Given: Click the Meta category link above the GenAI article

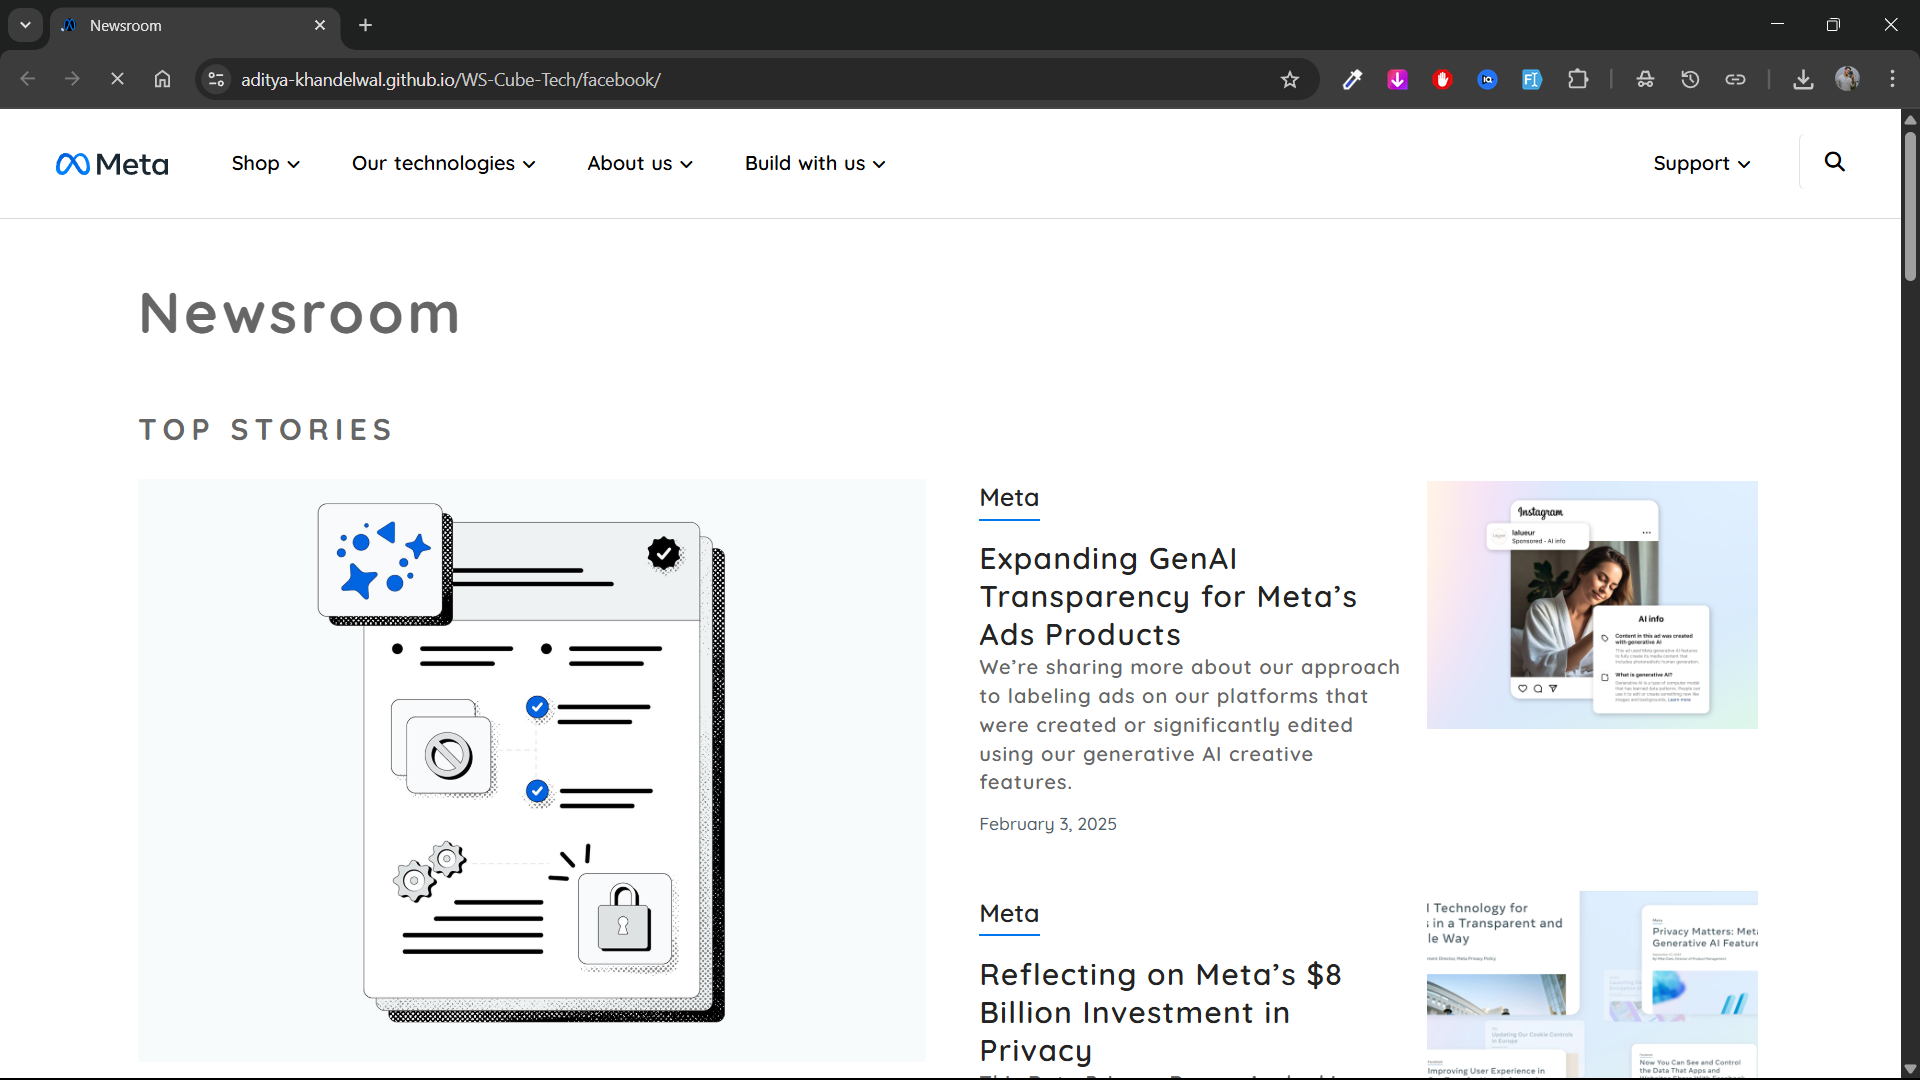Looking at the screenshot, I should pyautogui.click(x=1009, y=498).
